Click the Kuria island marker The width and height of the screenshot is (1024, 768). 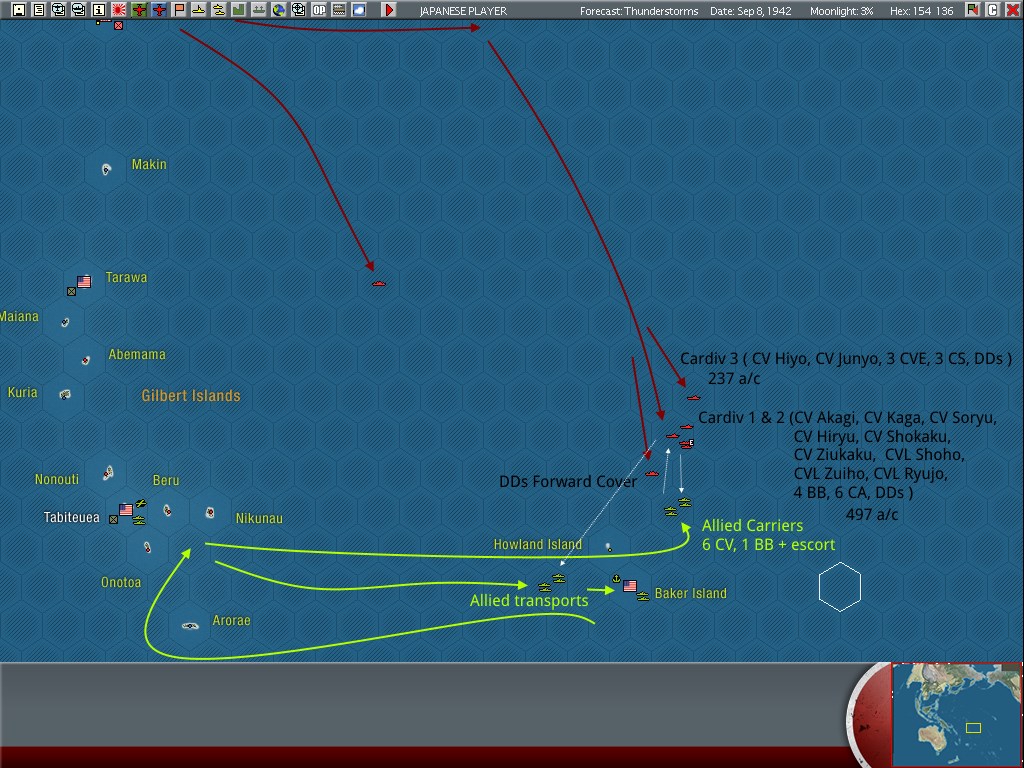click(65, 394)
